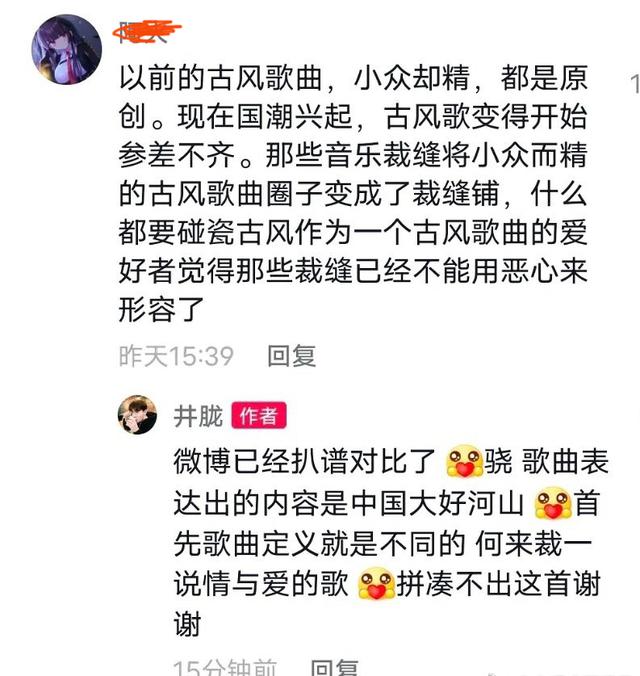
Task: Tap the scribbled-out username of first commenter
Action: 147,32
